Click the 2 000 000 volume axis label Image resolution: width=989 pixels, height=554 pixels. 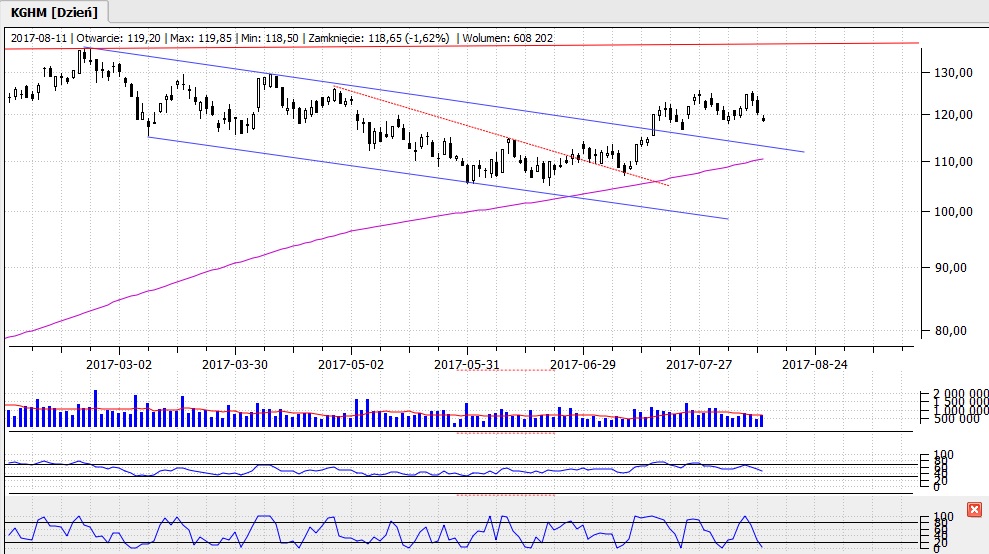tap(959, 393)
